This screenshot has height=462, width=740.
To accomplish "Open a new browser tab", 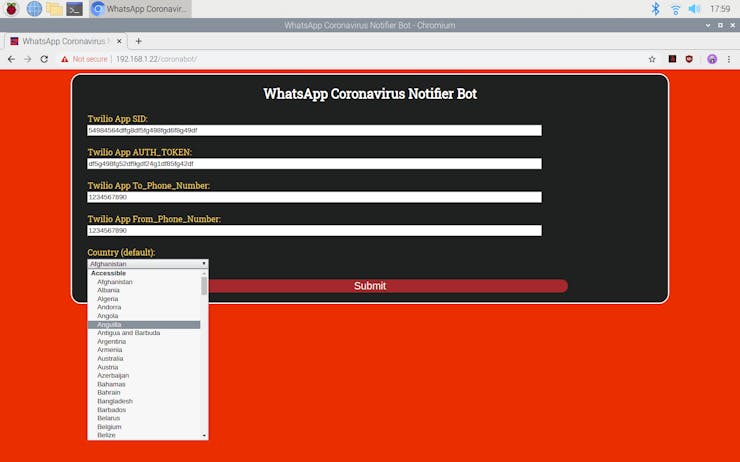I will click(x=138, y=41).
